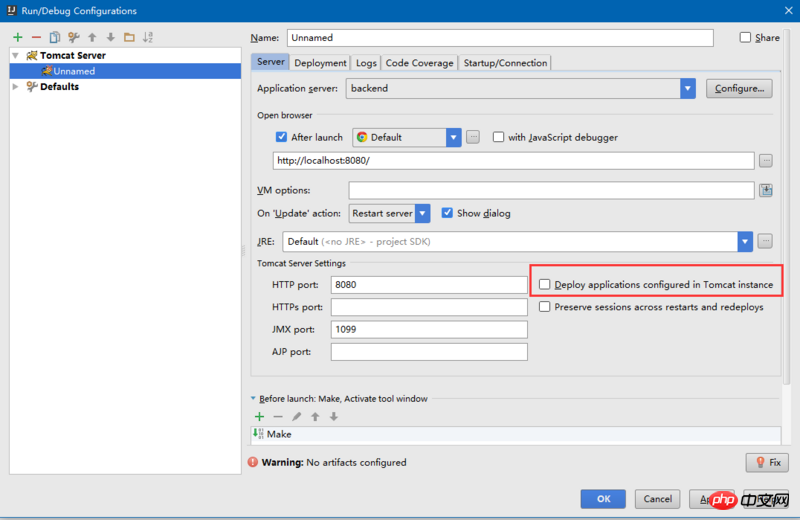Select the Unnamed configuration in tree
Viewport: 800px width, 520px height.
coord(125,71)
